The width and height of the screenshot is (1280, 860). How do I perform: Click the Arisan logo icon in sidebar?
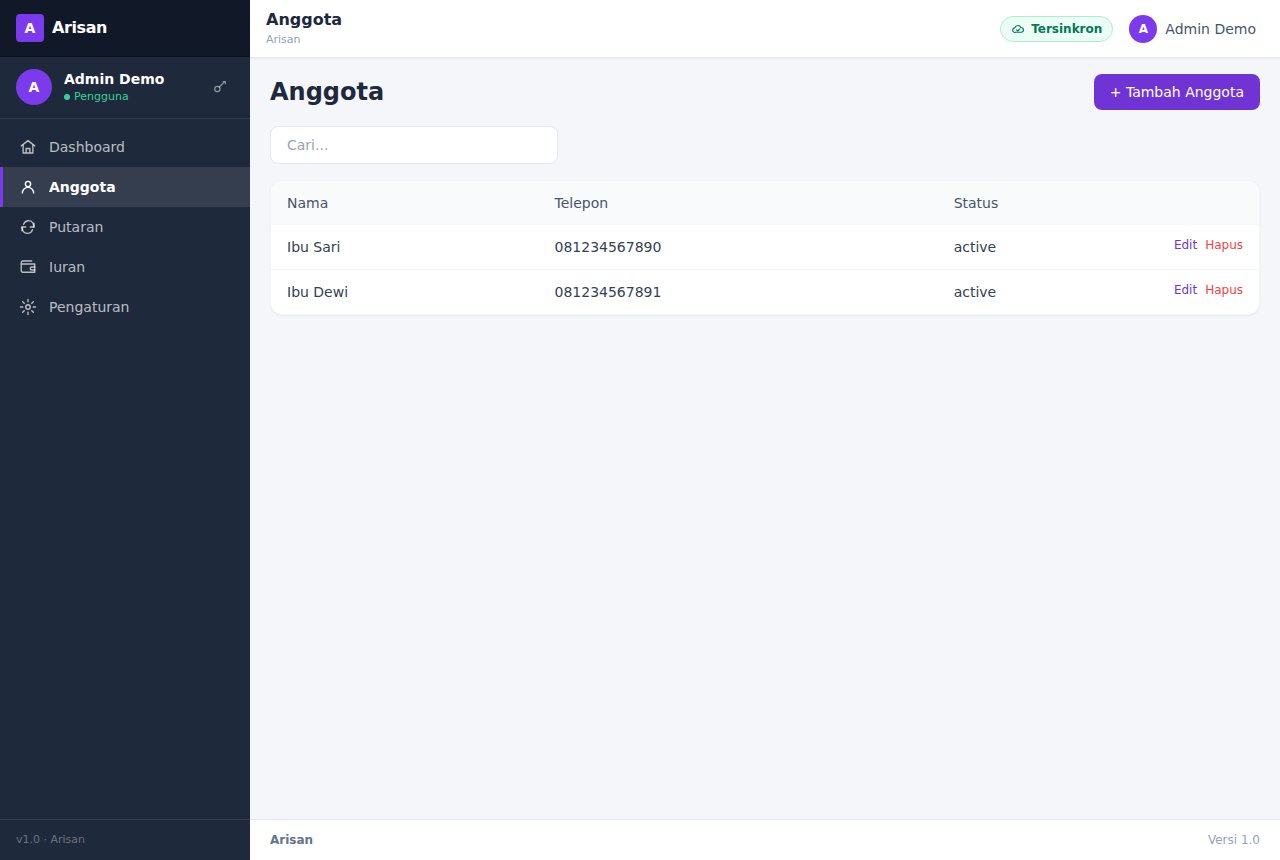30,28
